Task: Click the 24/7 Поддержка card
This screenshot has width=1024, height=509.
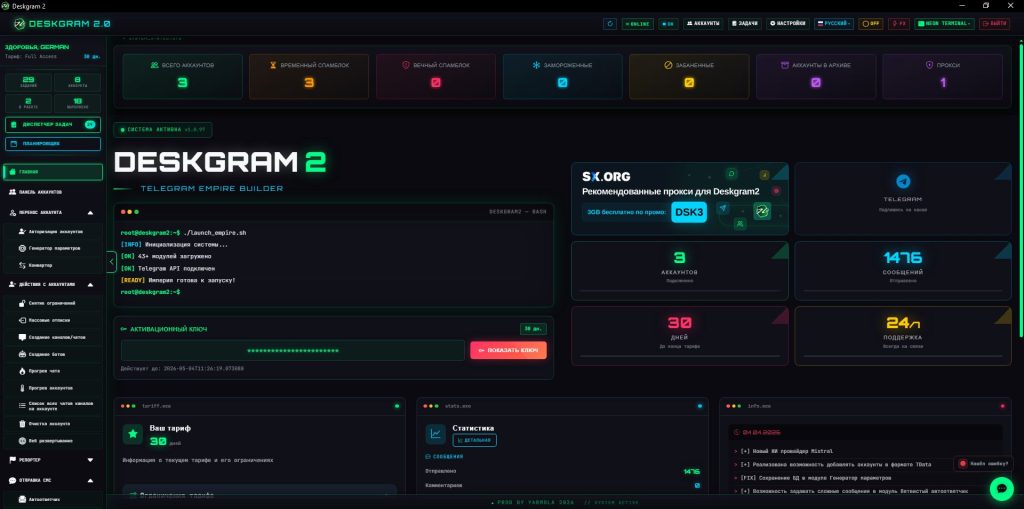Action: [x=903, y=336]
